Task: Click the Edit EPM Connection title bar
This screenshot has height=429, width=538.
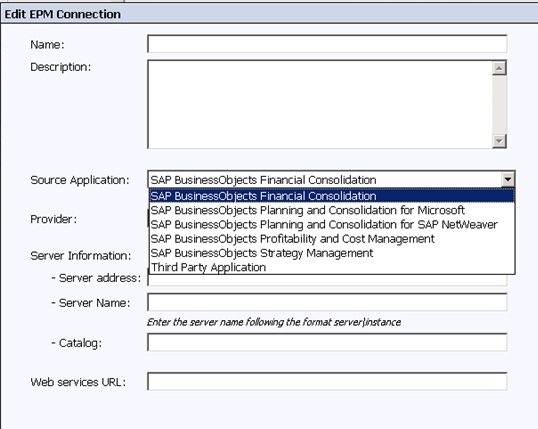Action: (269, 14)
